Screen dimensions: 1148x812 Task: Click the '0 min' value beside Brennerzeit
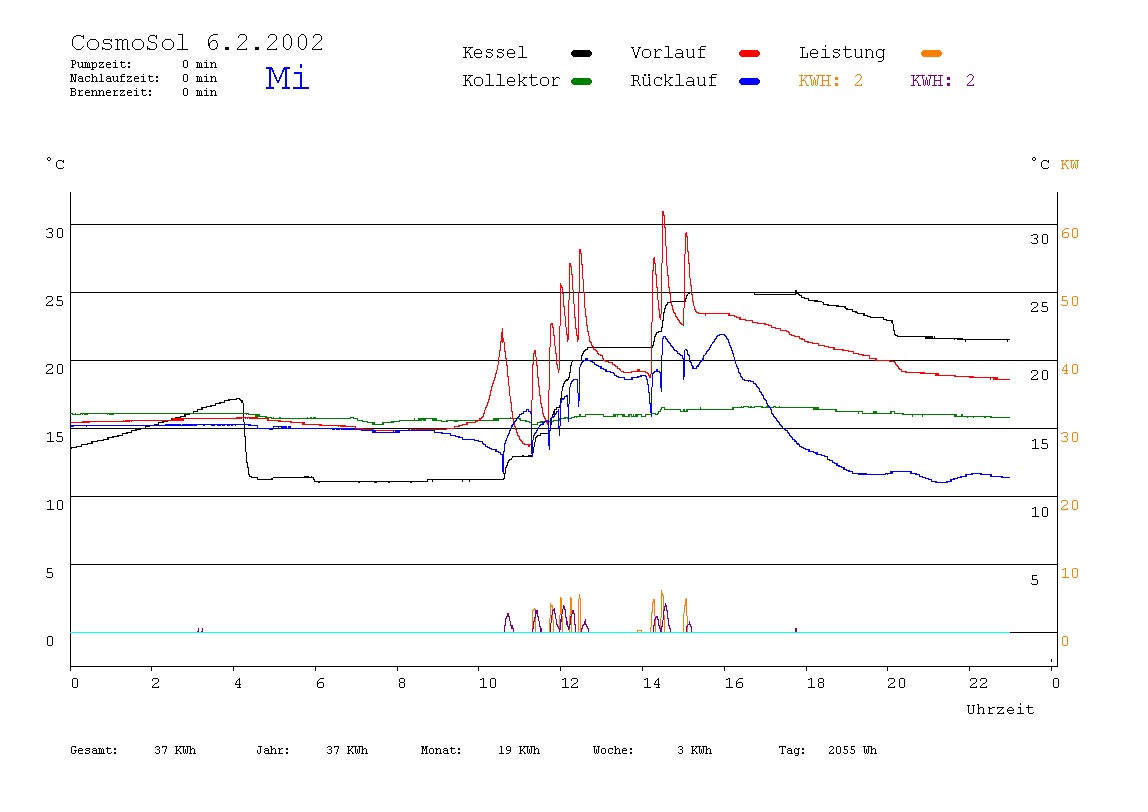coord(200,92)
